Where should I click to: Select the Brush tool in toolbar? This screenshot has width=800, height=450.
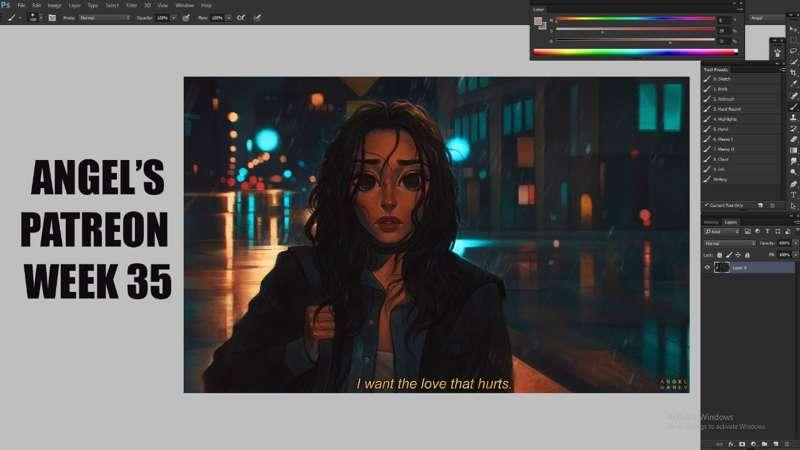pos(793,107)
